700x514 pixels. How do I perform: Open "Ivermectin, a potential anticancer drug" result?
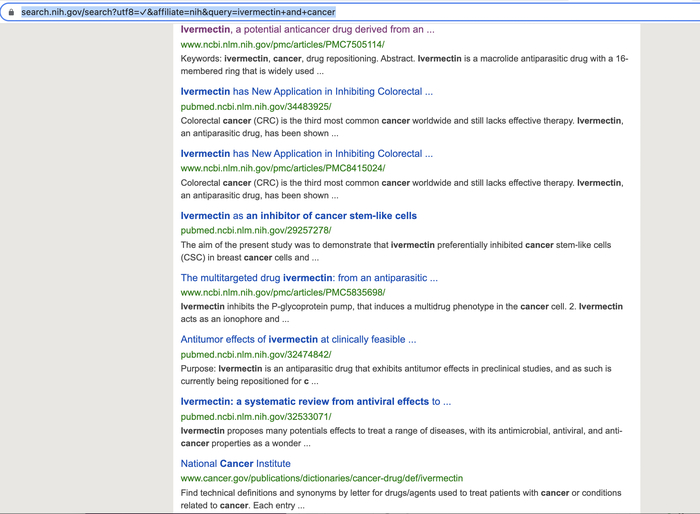pyautogui.click(x=307, y=30)
